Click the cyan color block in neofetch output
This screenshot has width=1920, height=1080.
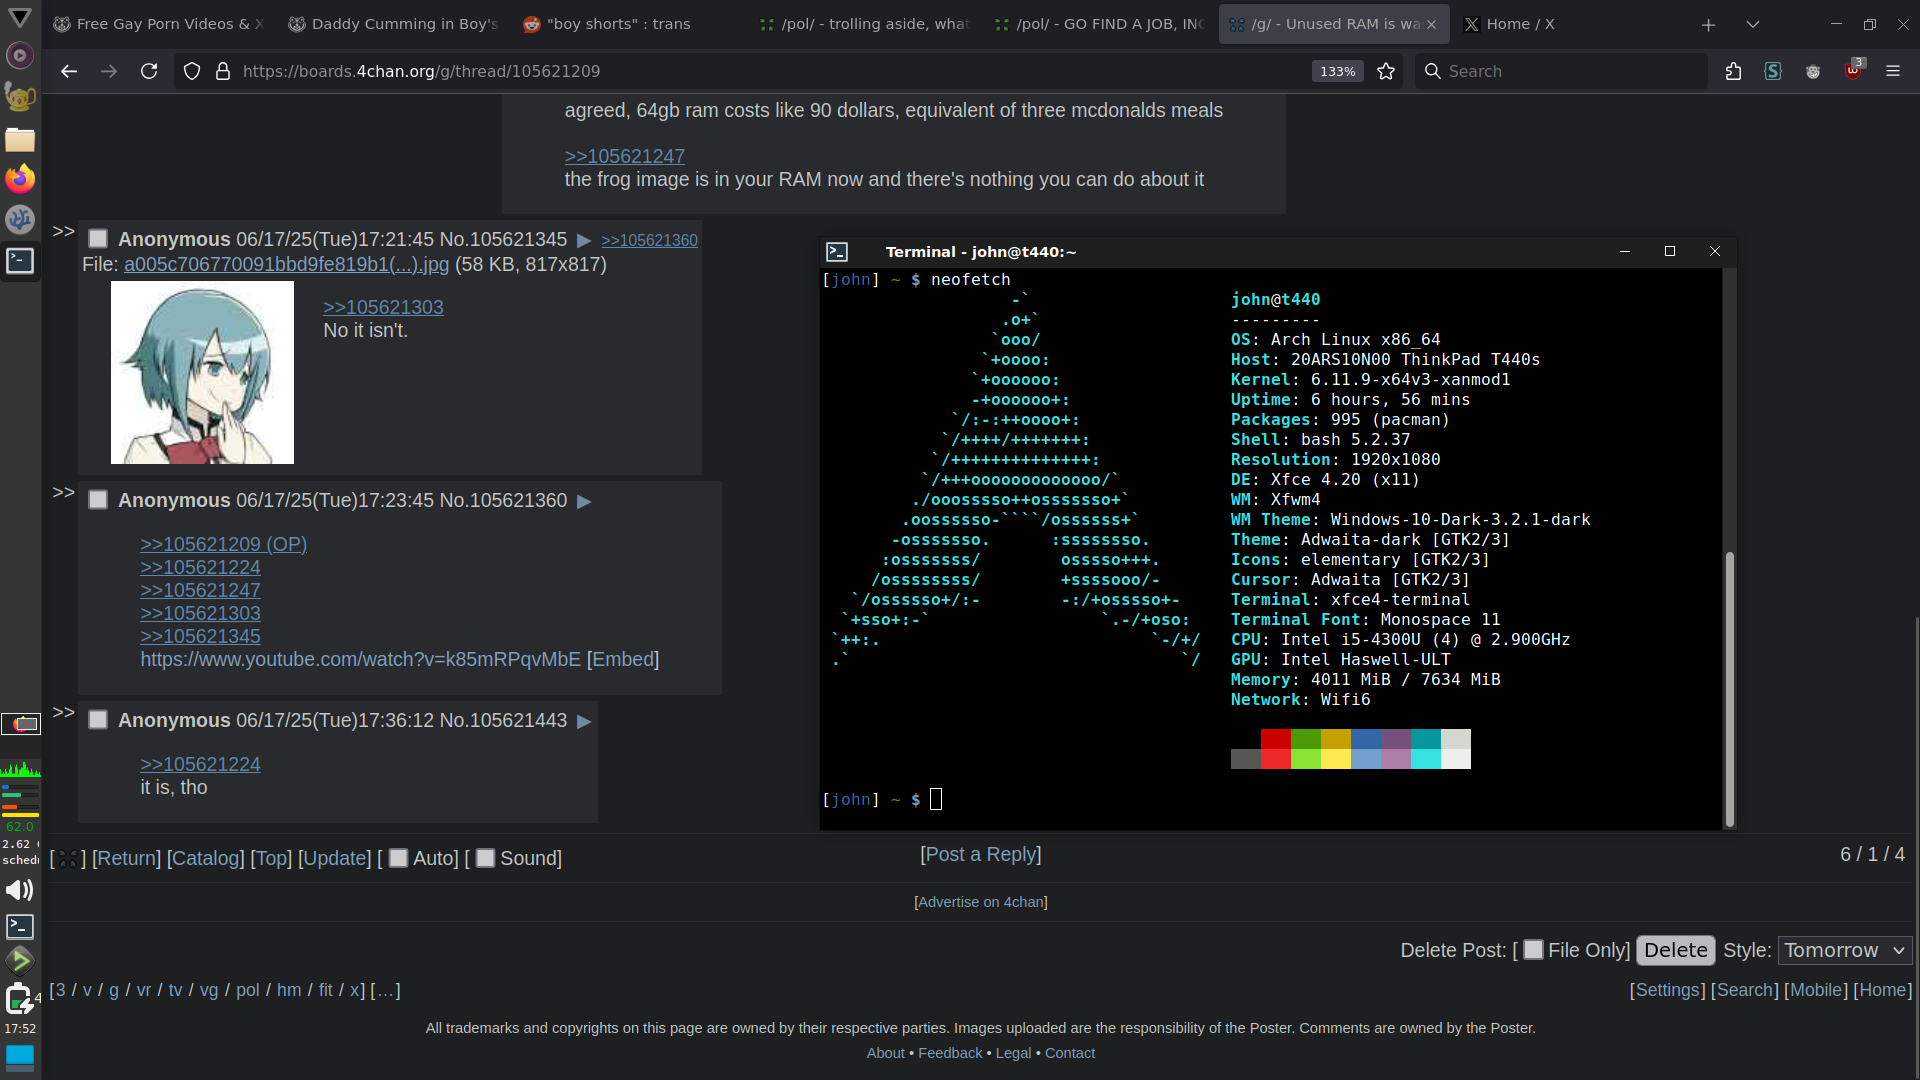click(x=1426, y=749)
